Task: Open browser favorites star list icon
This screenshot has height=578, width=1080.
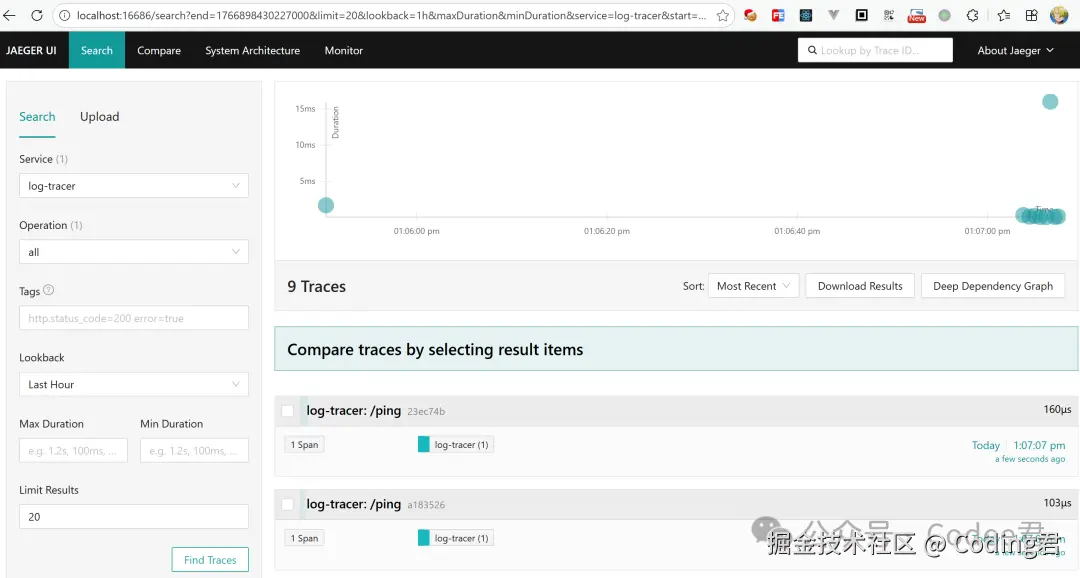Action: 1004,15
